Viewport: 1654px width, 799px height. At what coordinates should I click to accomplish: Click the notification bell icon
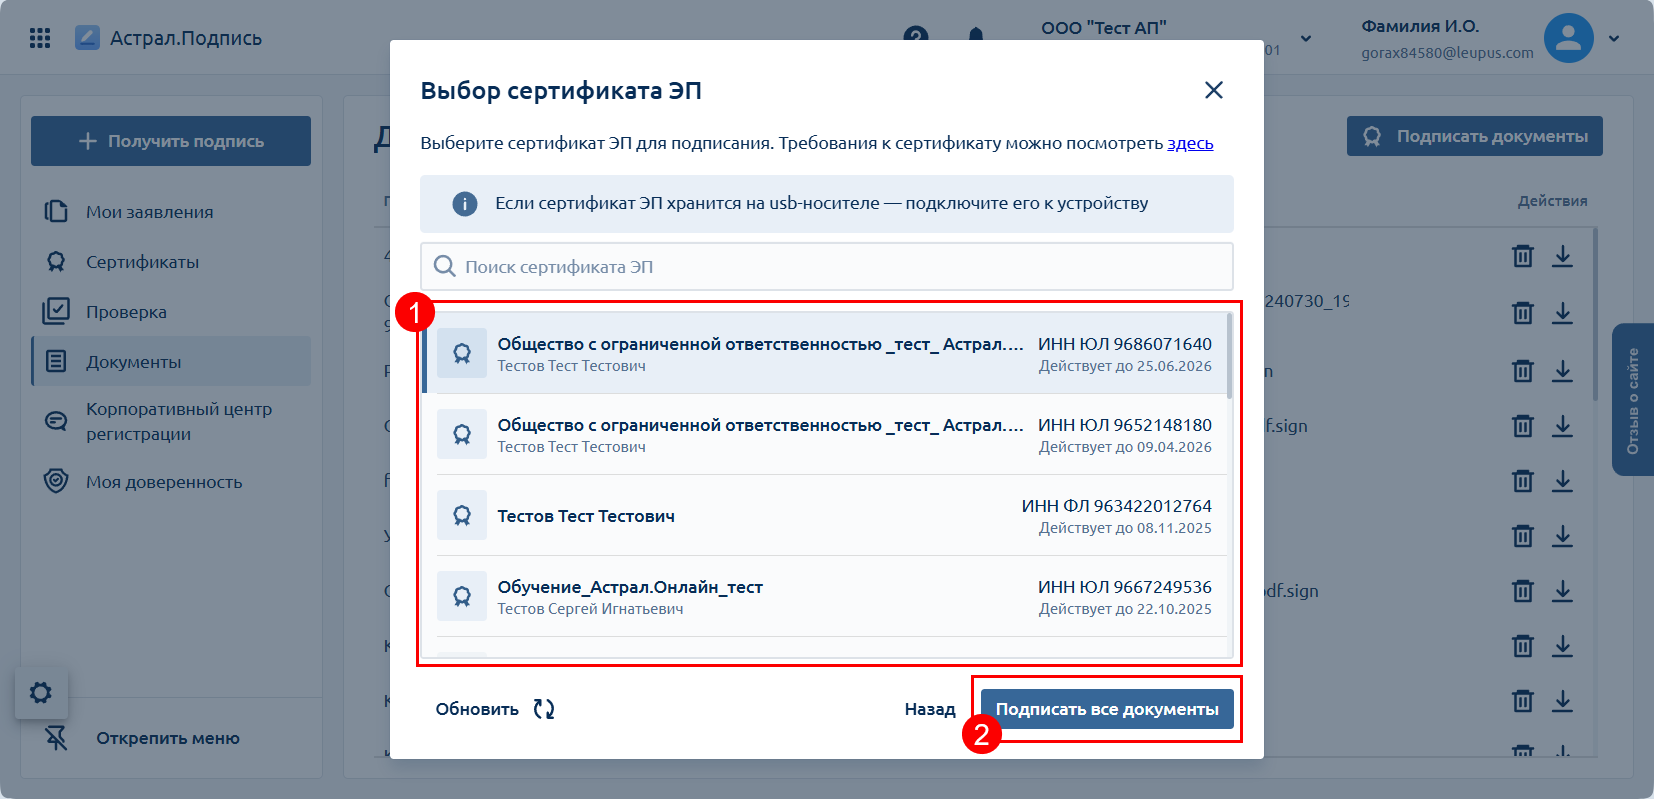[x=976, y=34]
